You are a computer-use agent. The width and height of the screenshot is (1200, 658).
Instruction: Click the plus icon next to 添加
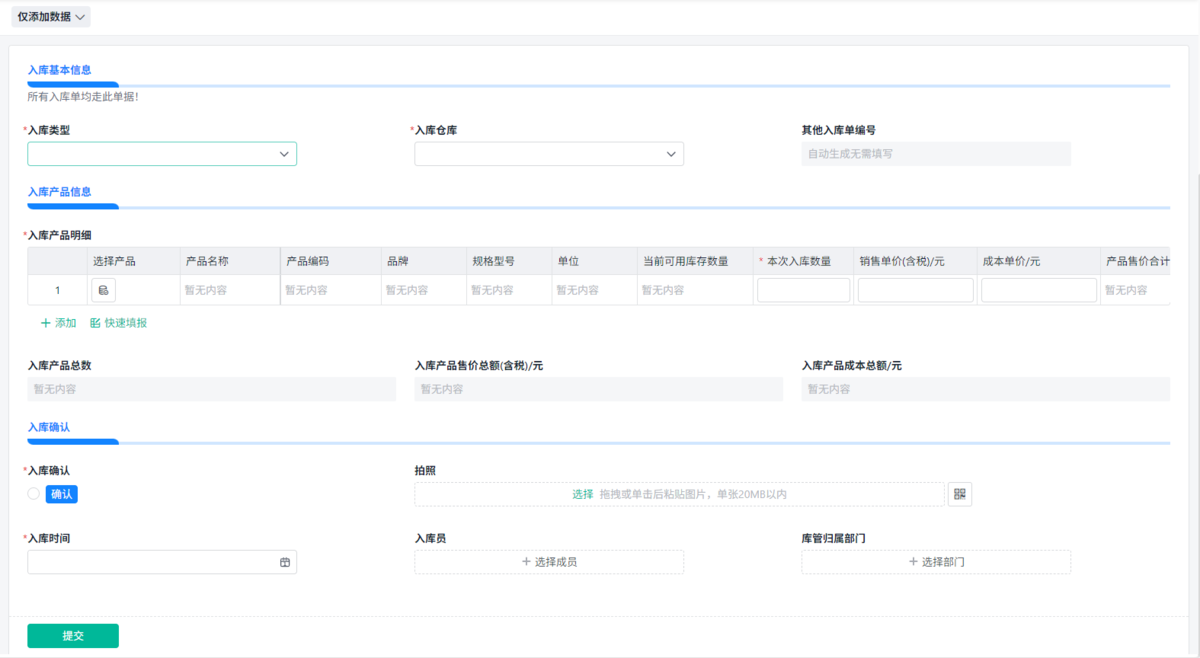(45, 323)
